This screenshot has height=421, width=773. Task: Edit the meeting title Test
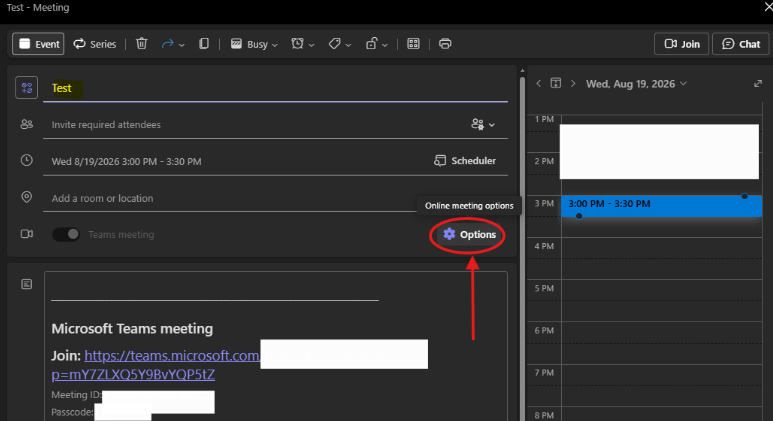(x=275, y=88)
